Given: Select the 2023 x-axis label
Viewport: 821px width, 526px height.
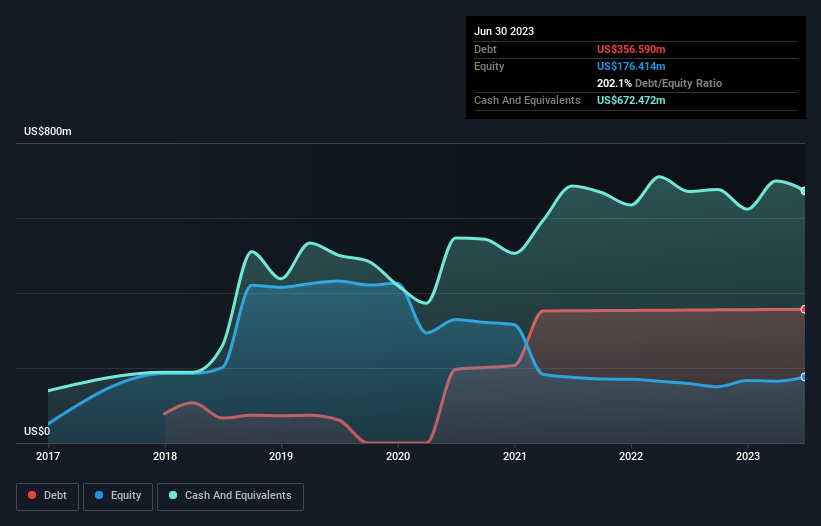Looking at the screenshot, I should [748, 456].
